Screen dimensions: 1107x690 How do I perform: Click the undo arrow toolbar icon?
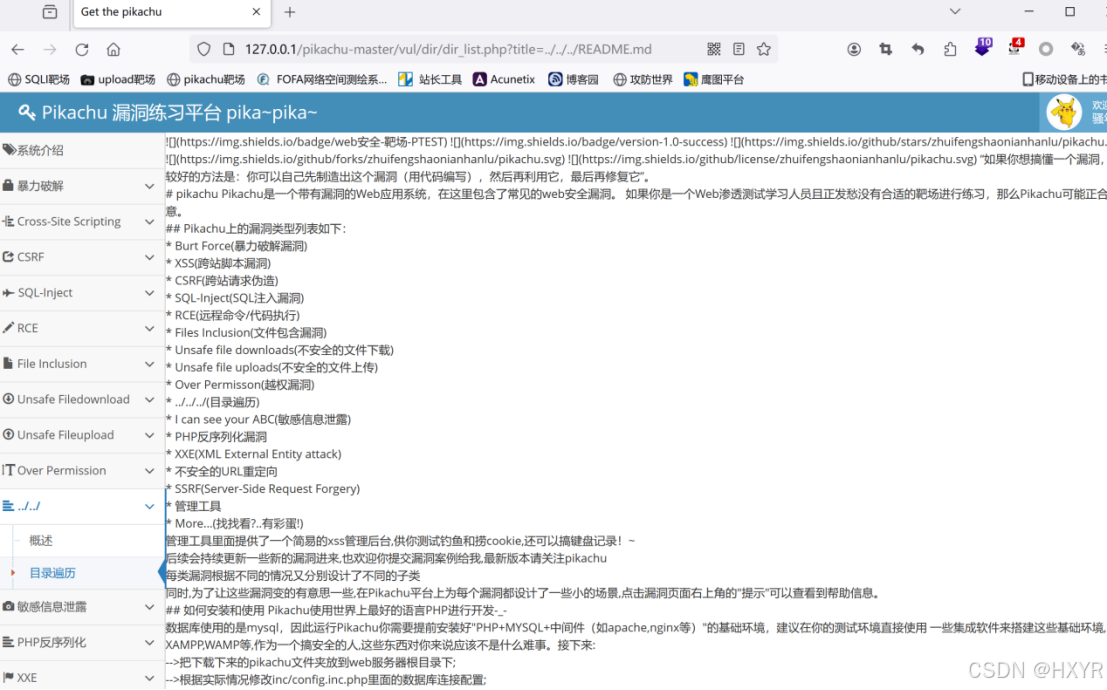918,49
